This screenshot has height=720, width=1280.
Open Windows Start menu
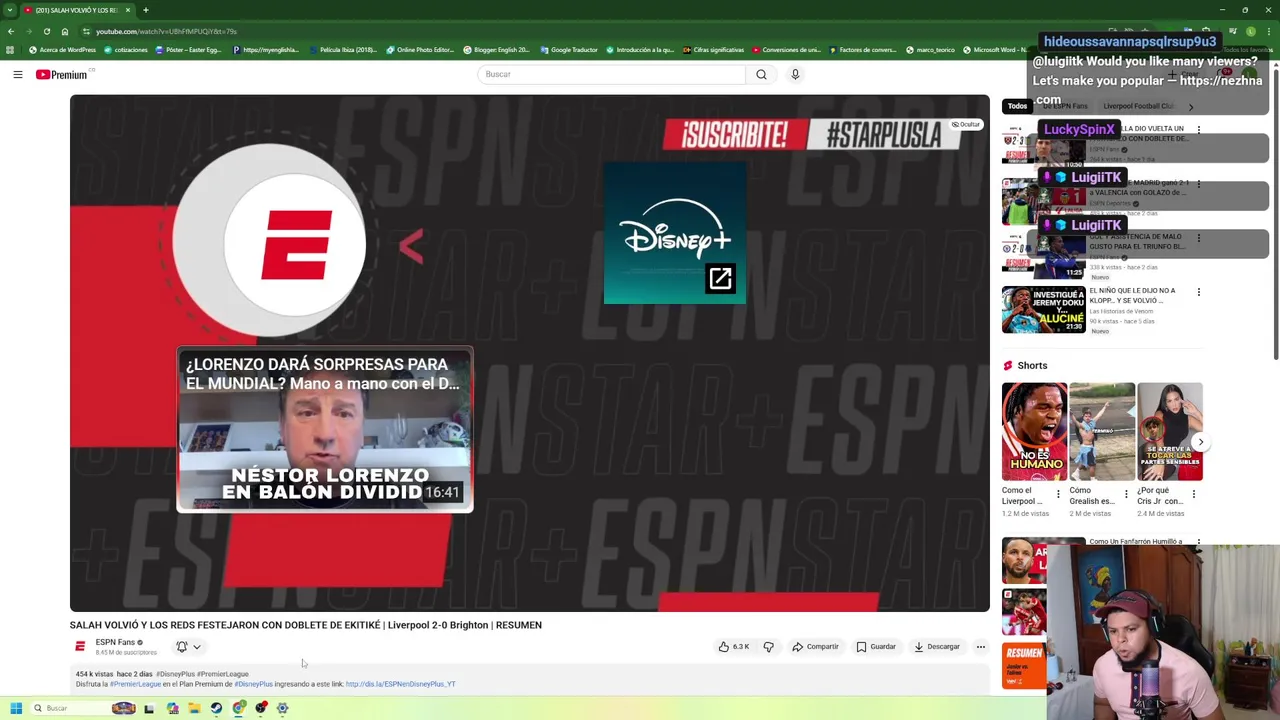click(16, 708)
